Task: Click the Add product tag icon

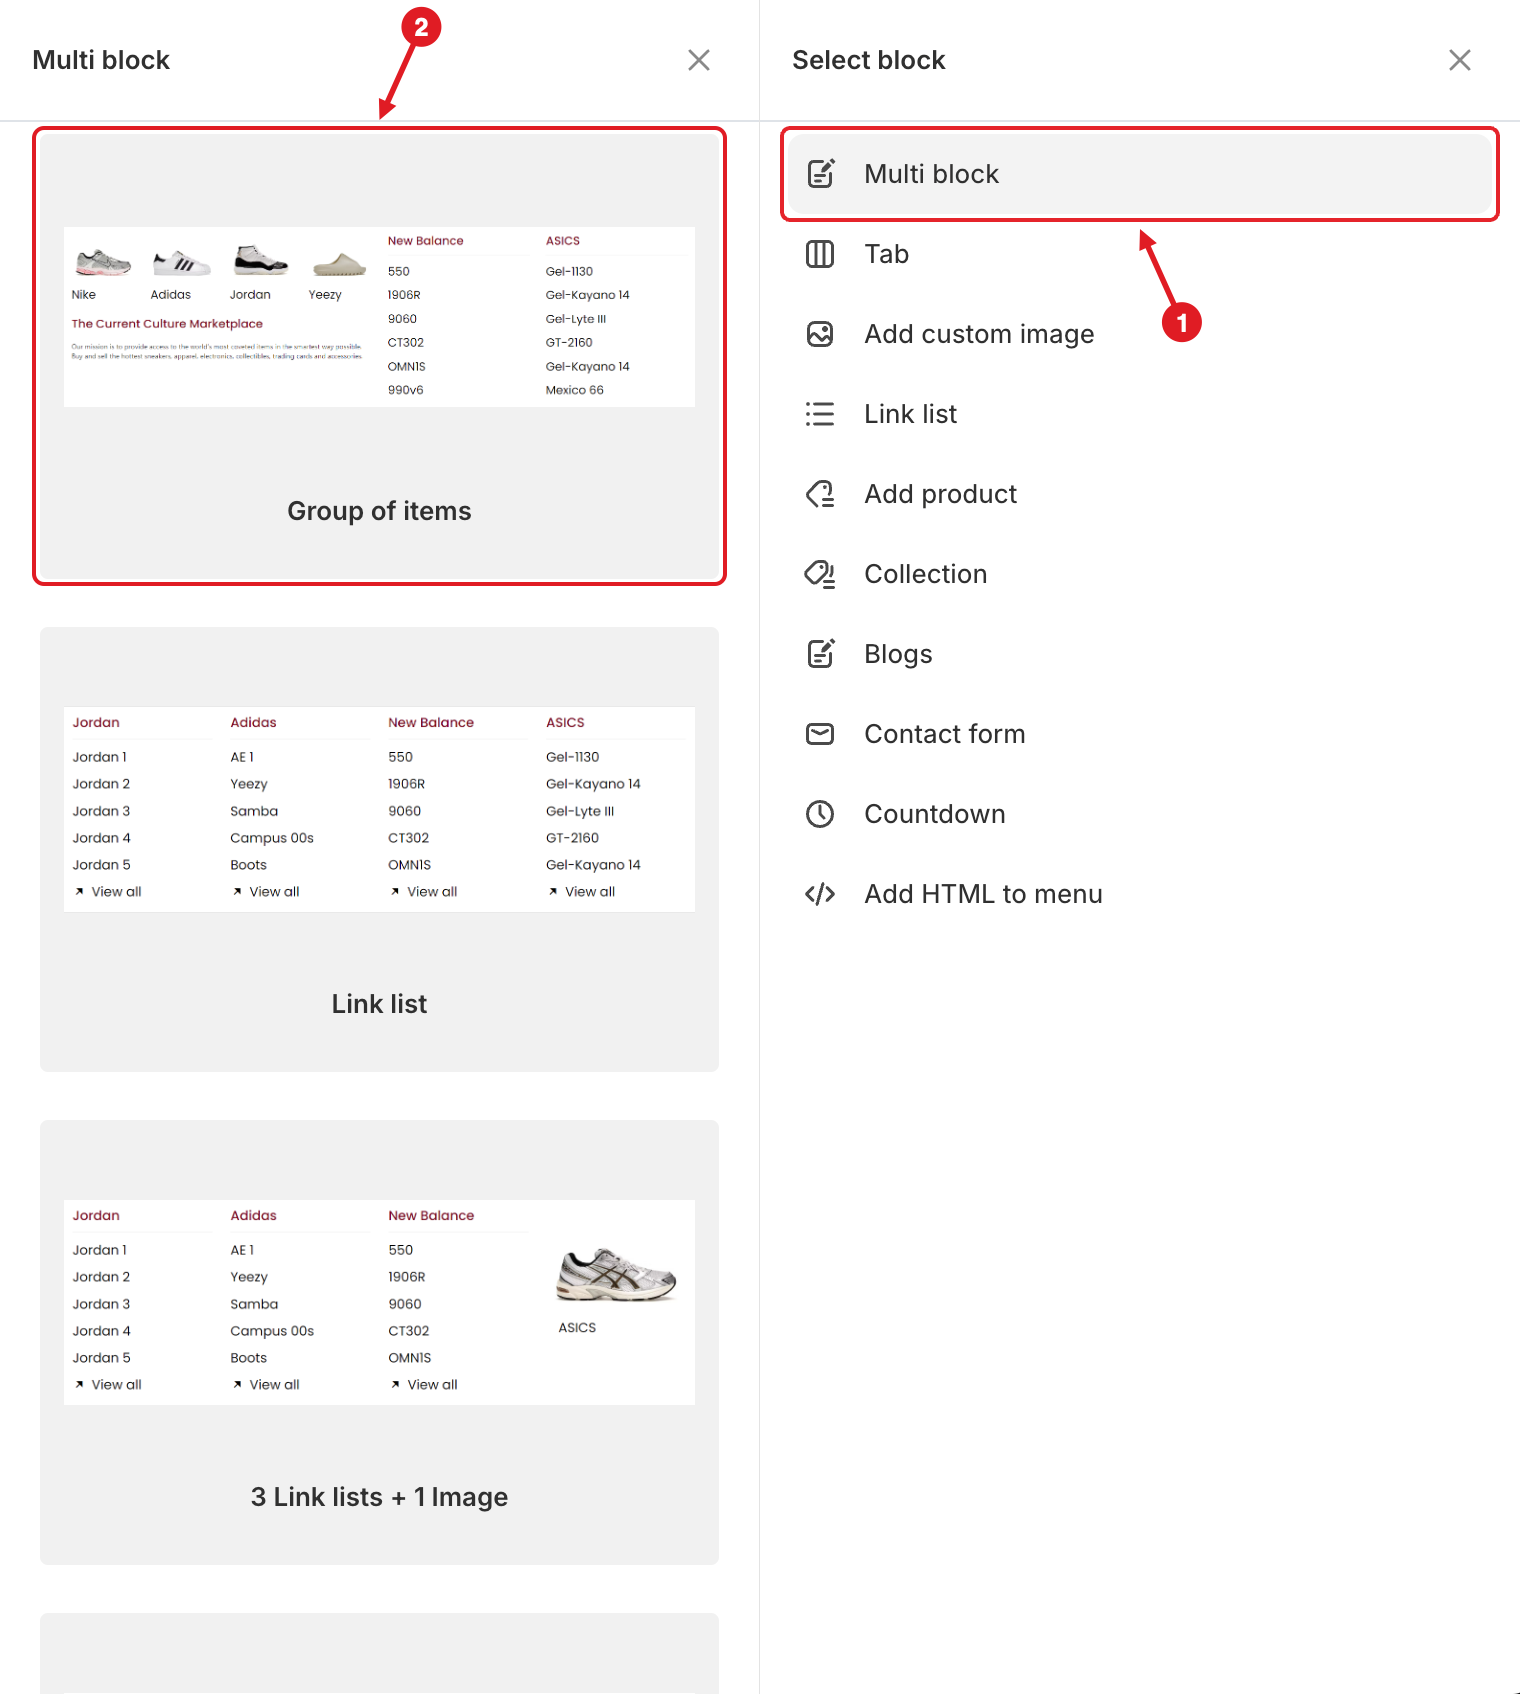Action: click(x=820, y=494)
